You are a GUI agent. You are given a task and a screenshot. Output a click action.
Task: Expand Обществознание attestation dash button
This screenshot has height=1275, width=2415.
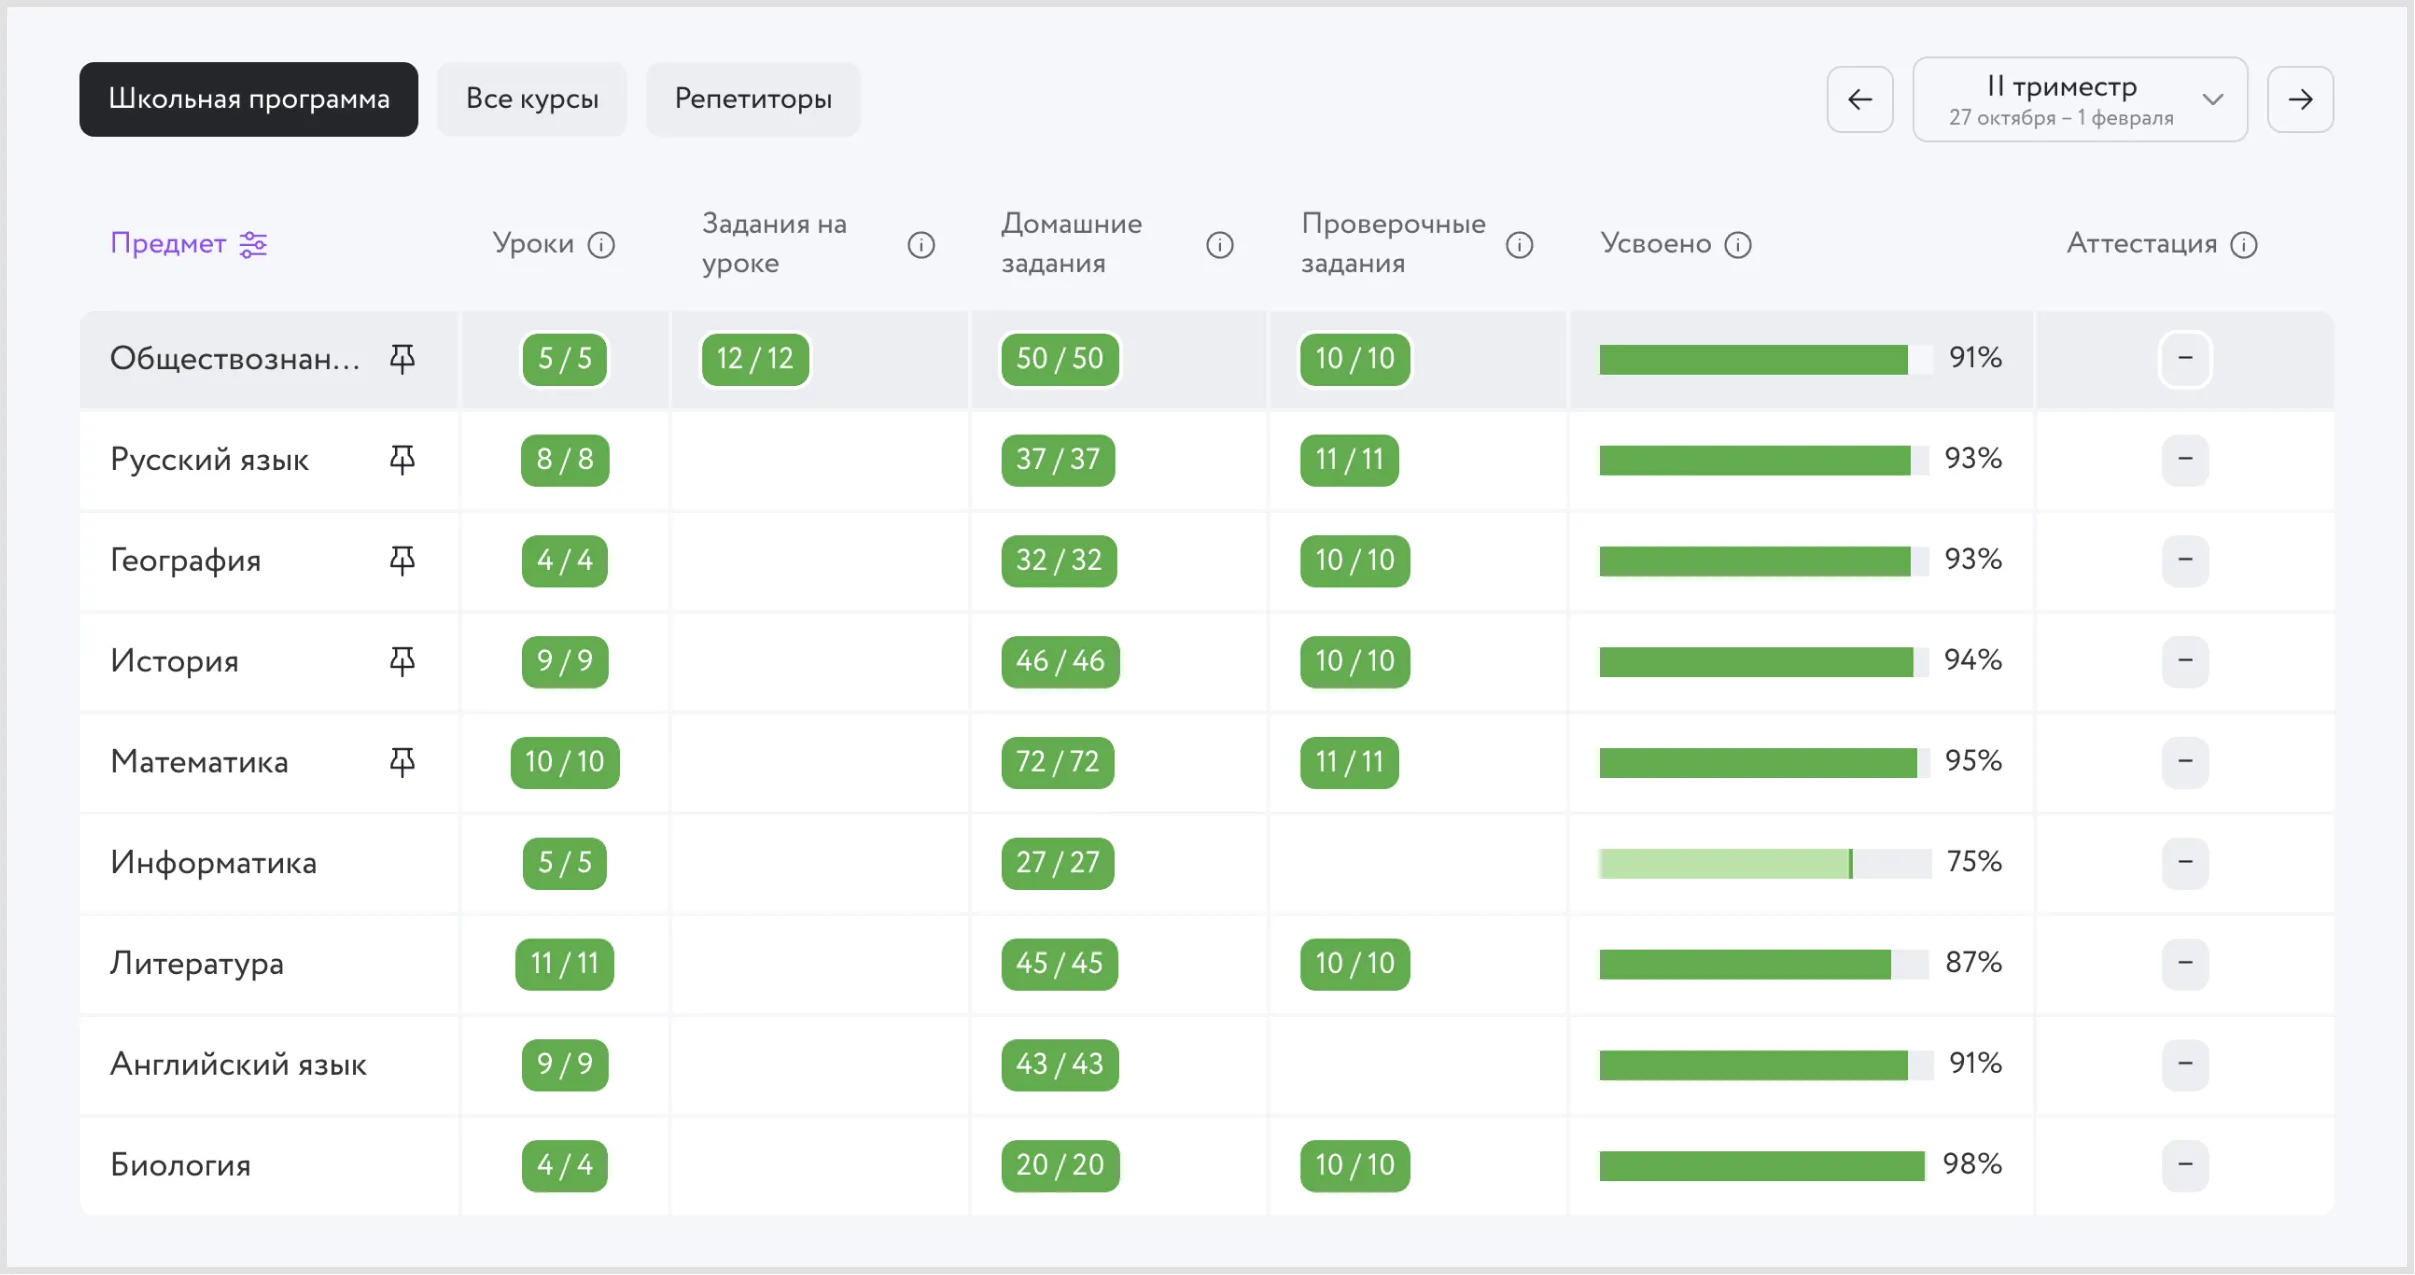[2184, 358]
